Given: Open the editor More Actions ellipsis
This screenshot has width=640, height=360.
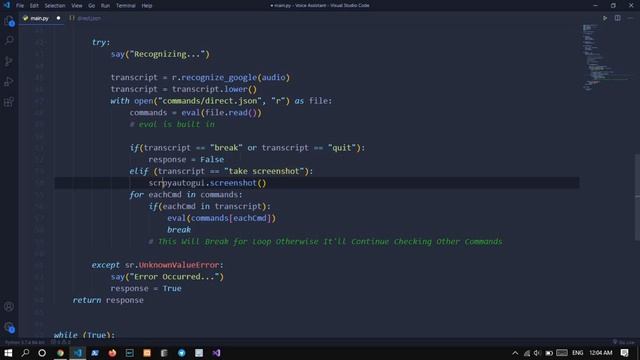Looking at the screenshot, I should pyautogui.click(x=630, y=18).
